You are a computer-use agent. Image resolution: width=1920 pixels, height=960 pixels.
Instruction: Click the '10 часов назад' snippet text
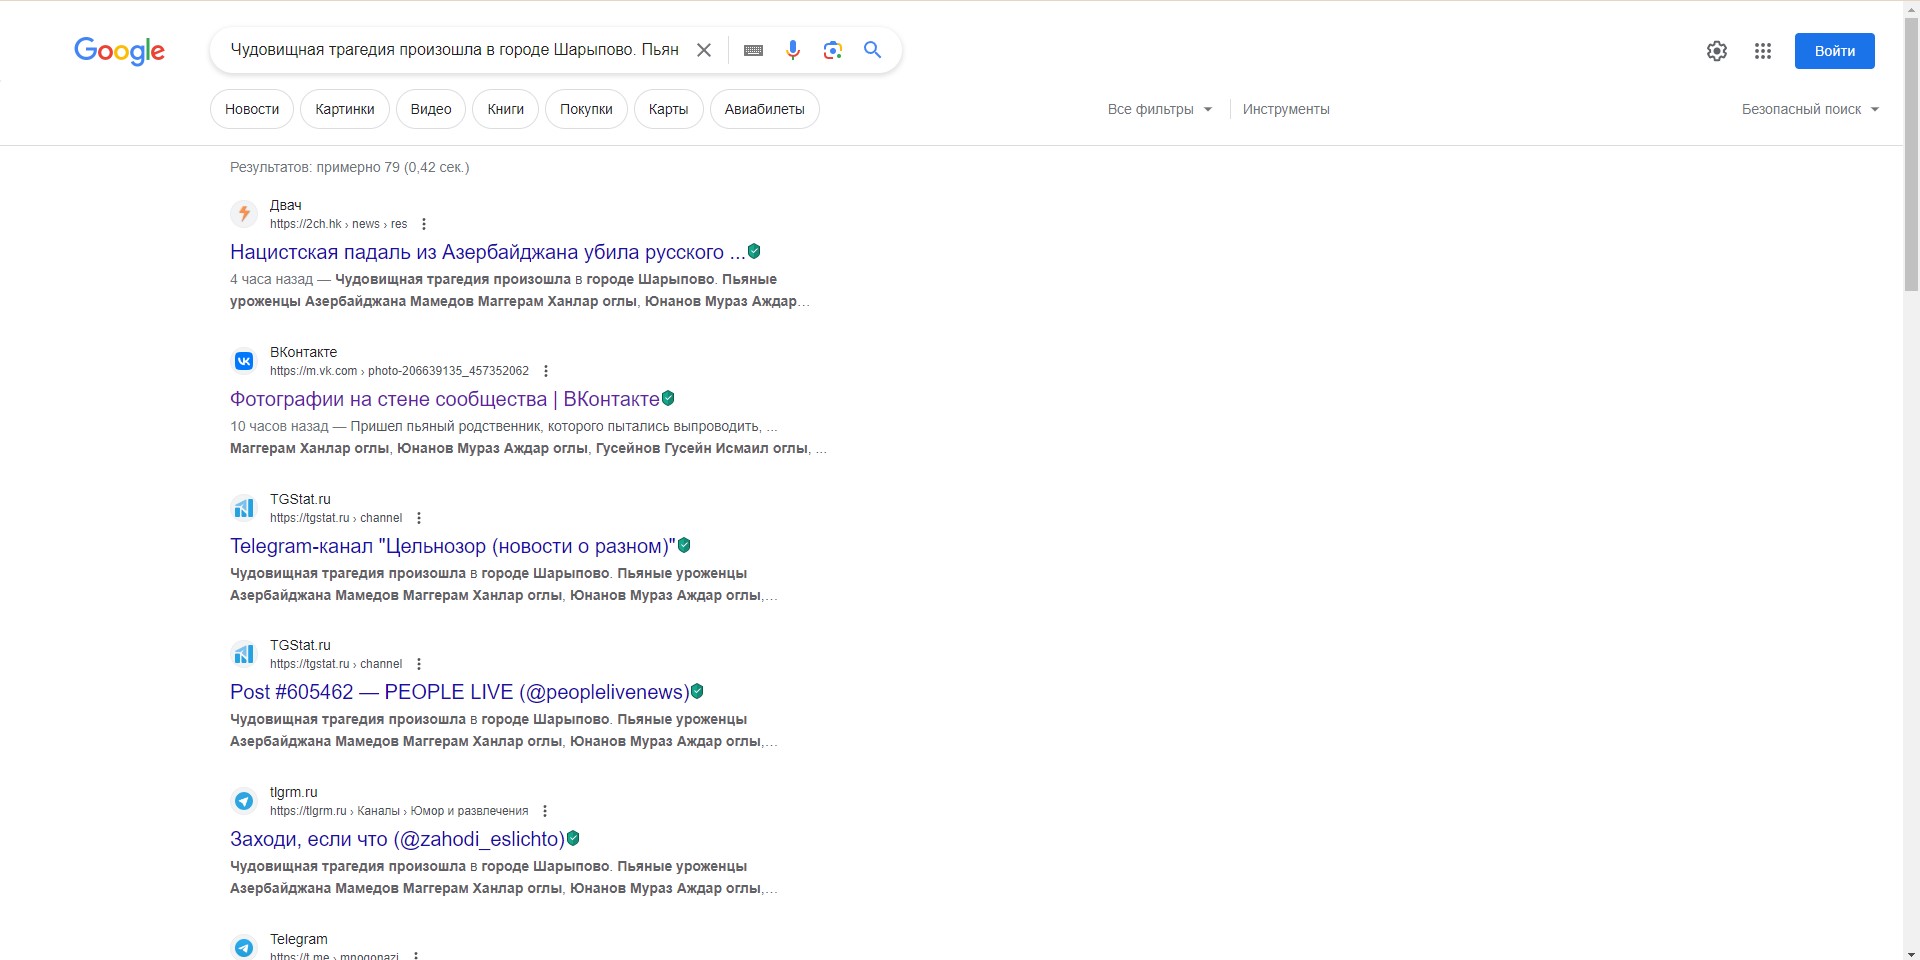pyautogui.click(x=279, y=426)
